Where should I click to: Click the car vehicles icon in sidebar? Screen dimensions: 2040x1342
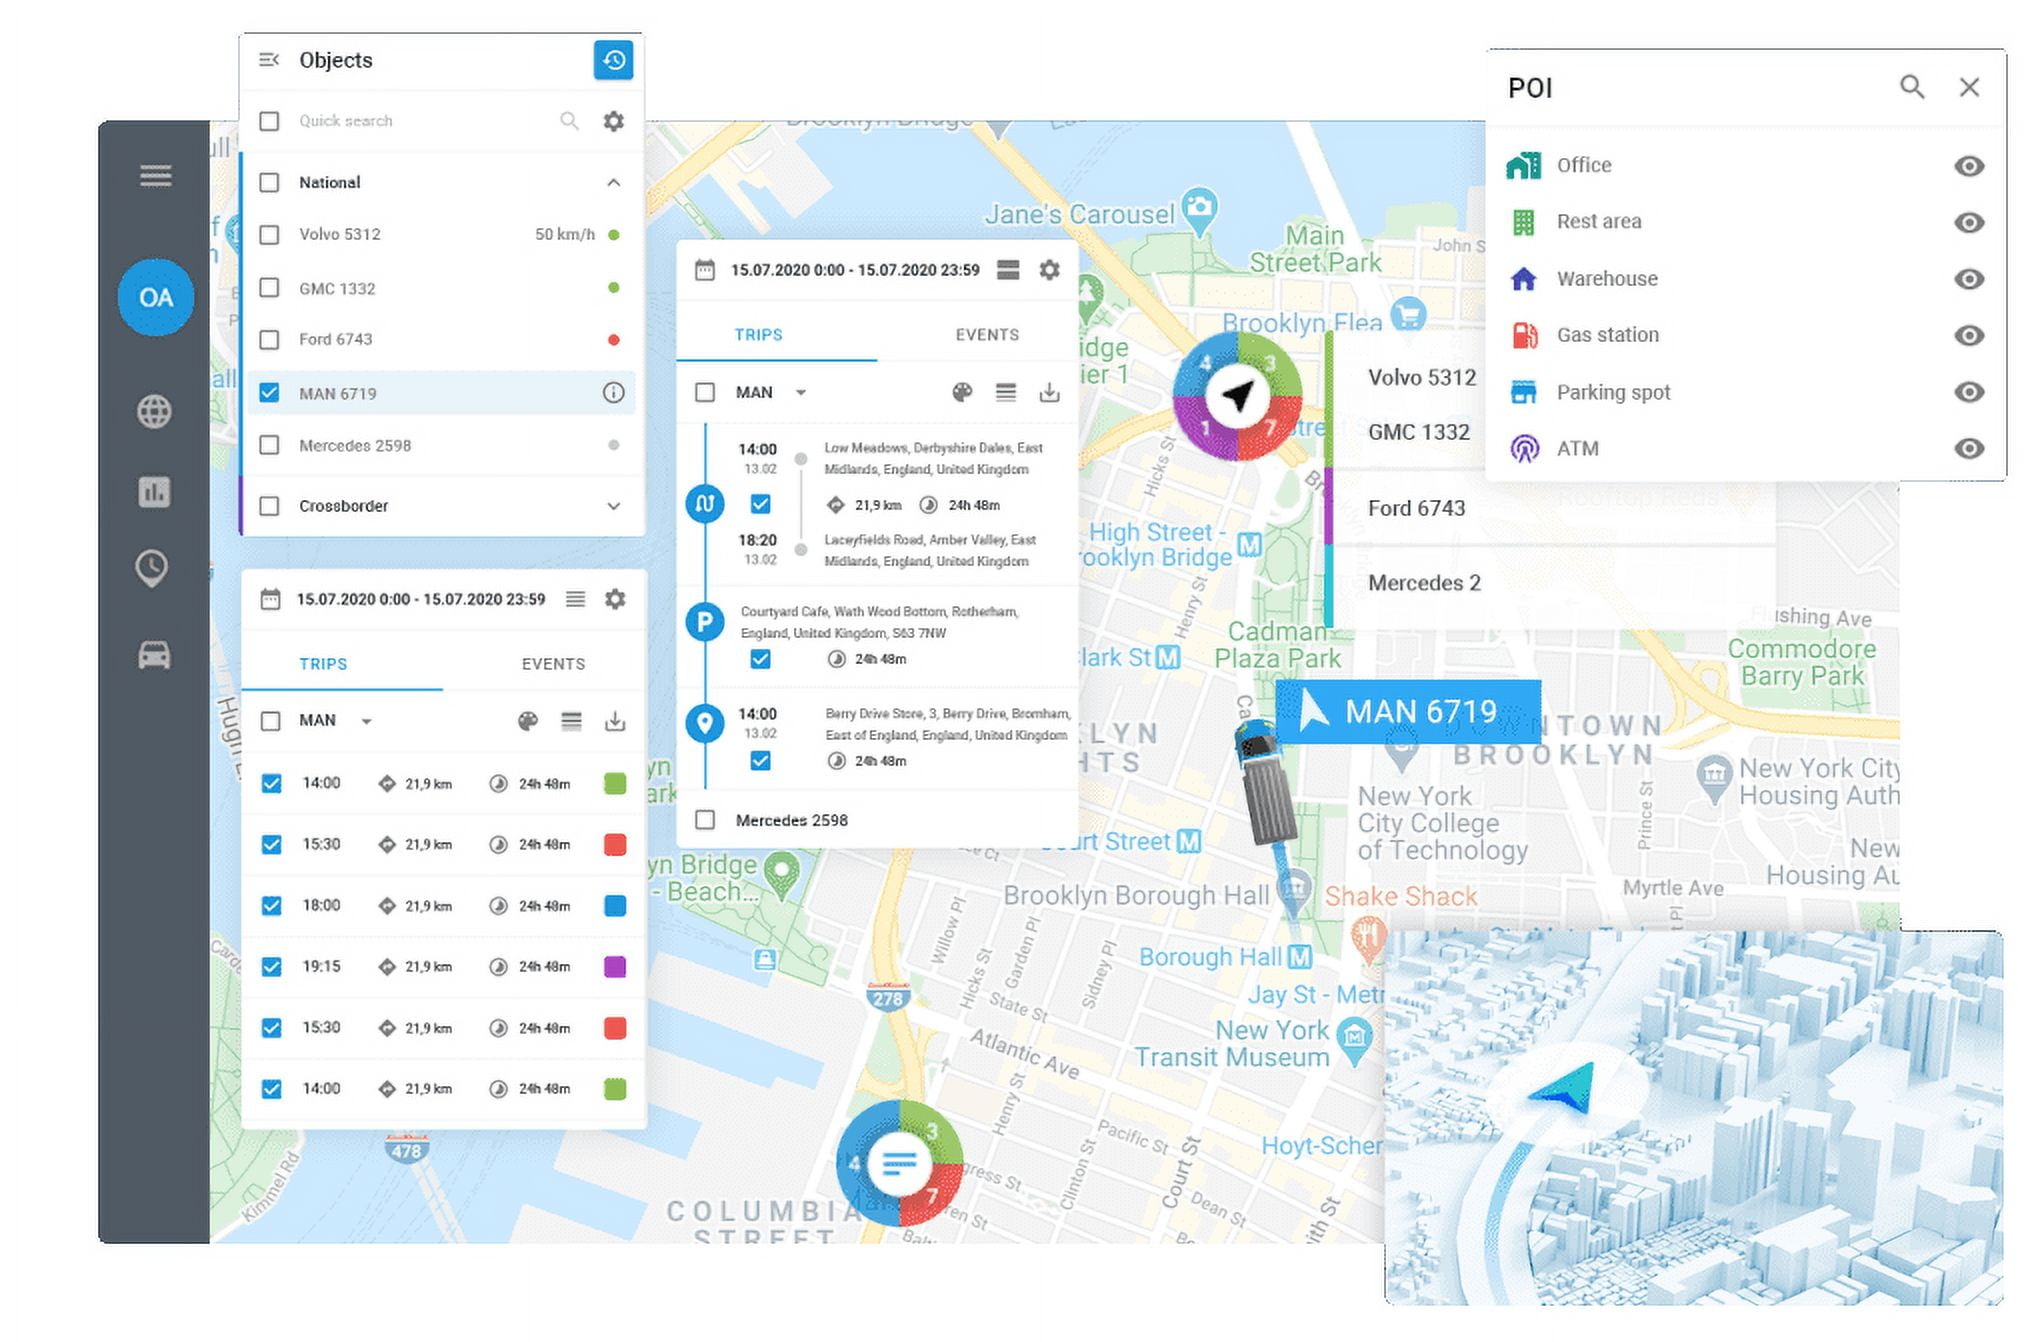[x=154, y=655]
